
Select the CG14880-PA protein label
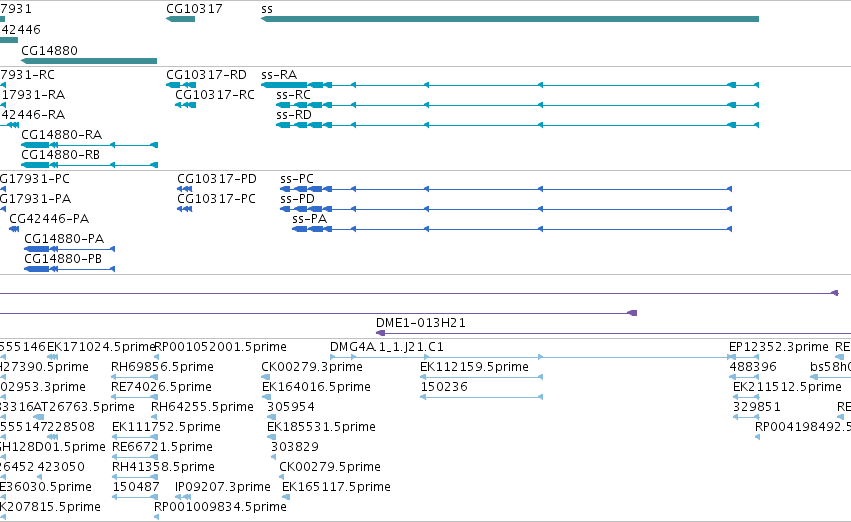64,238
